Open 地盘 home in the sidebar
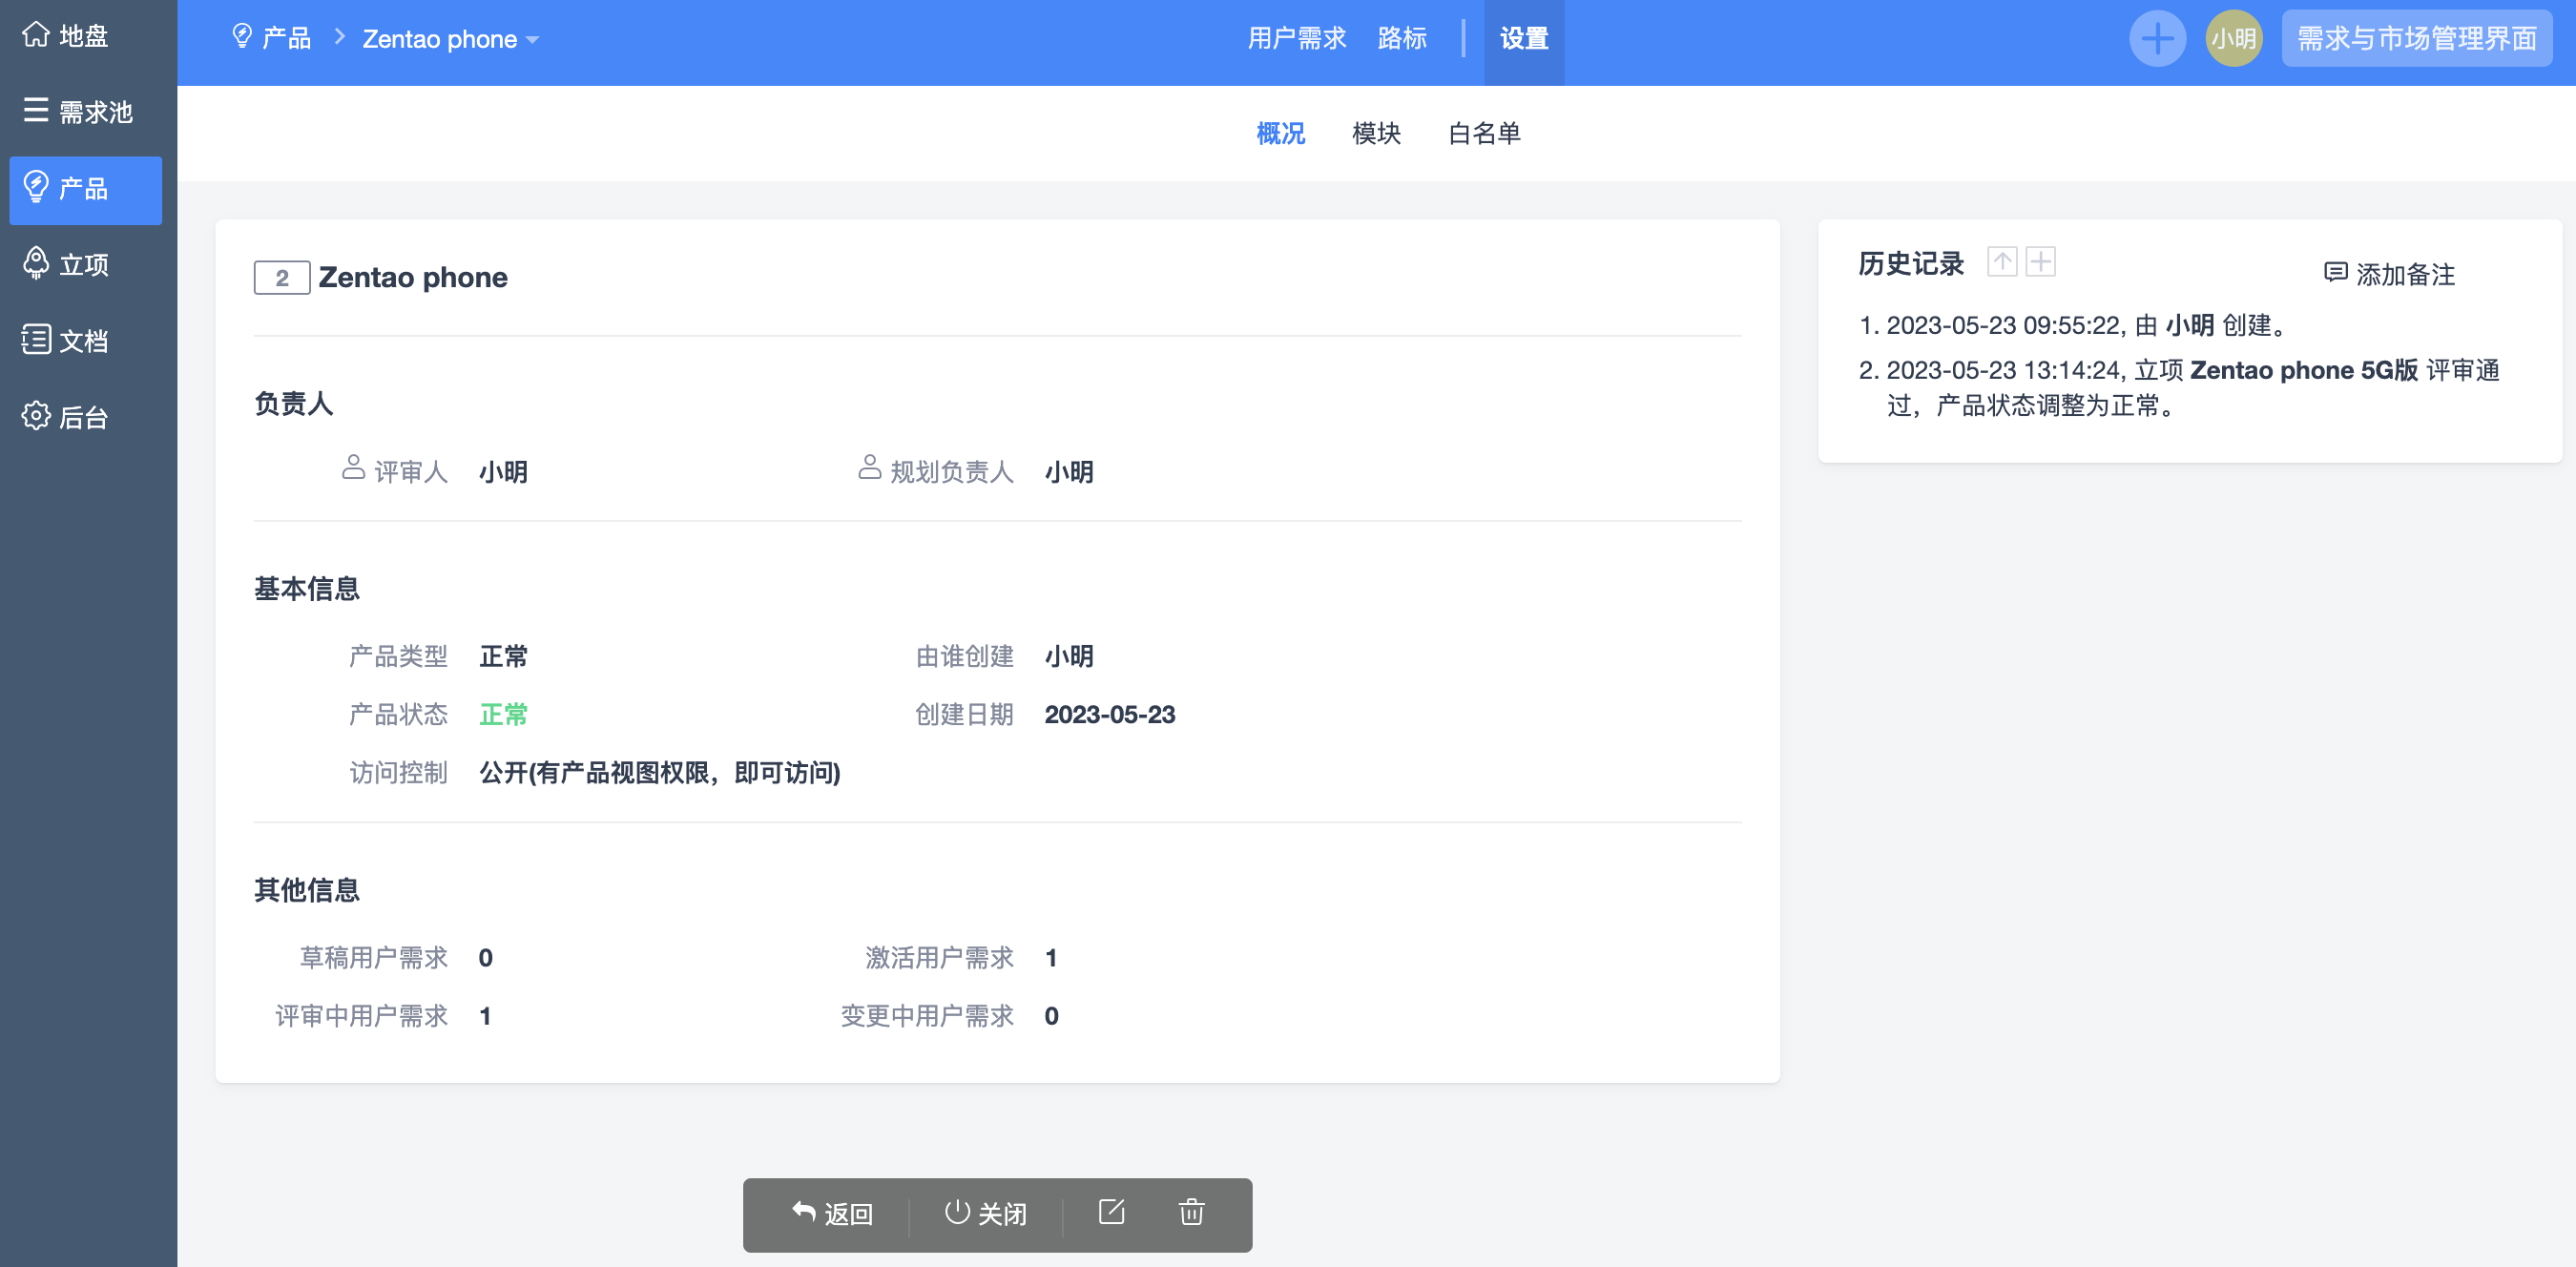 click(x=66, y=36)
